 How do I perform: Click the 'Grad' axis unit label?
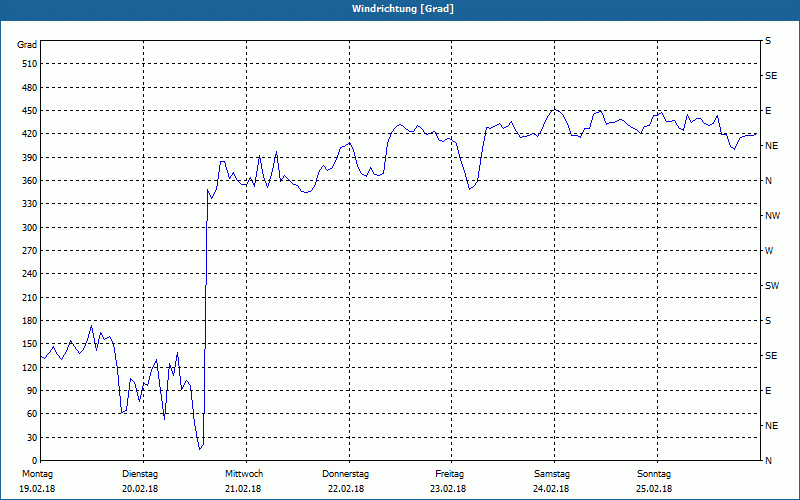click(x=27, y=45)
